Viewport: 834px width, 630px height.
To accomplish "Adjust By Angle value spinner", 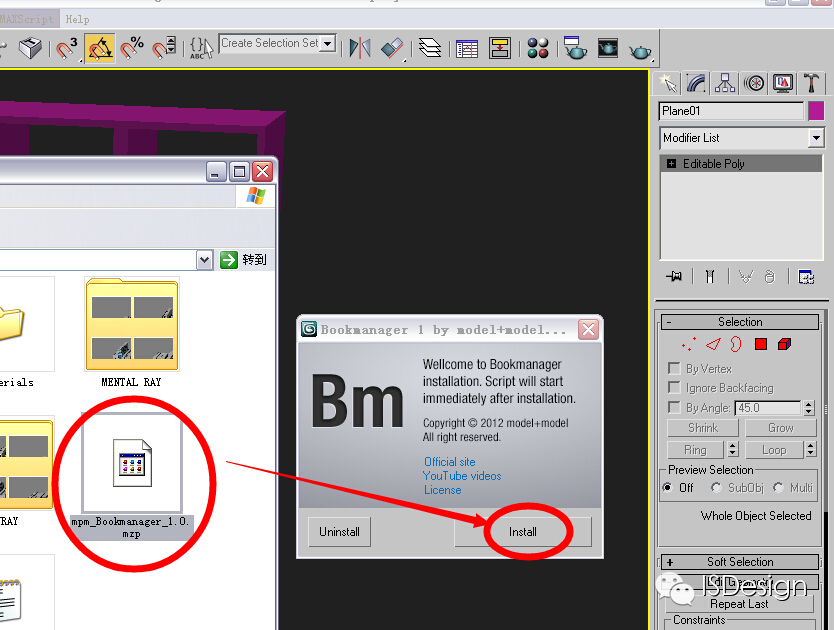I will pos(809,408).
